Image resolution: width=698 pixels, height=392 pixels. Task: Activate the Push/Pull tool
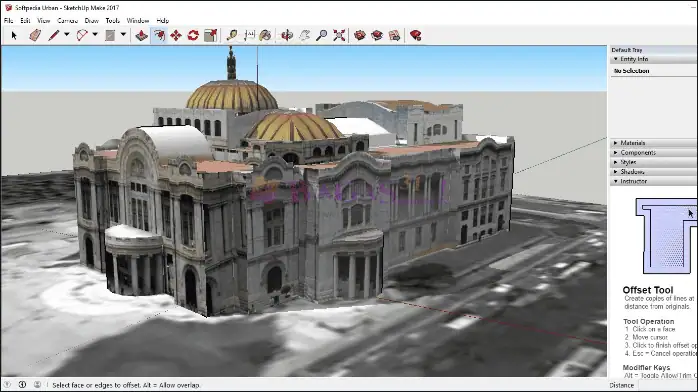pyautogui.click(x=142, y=35)
